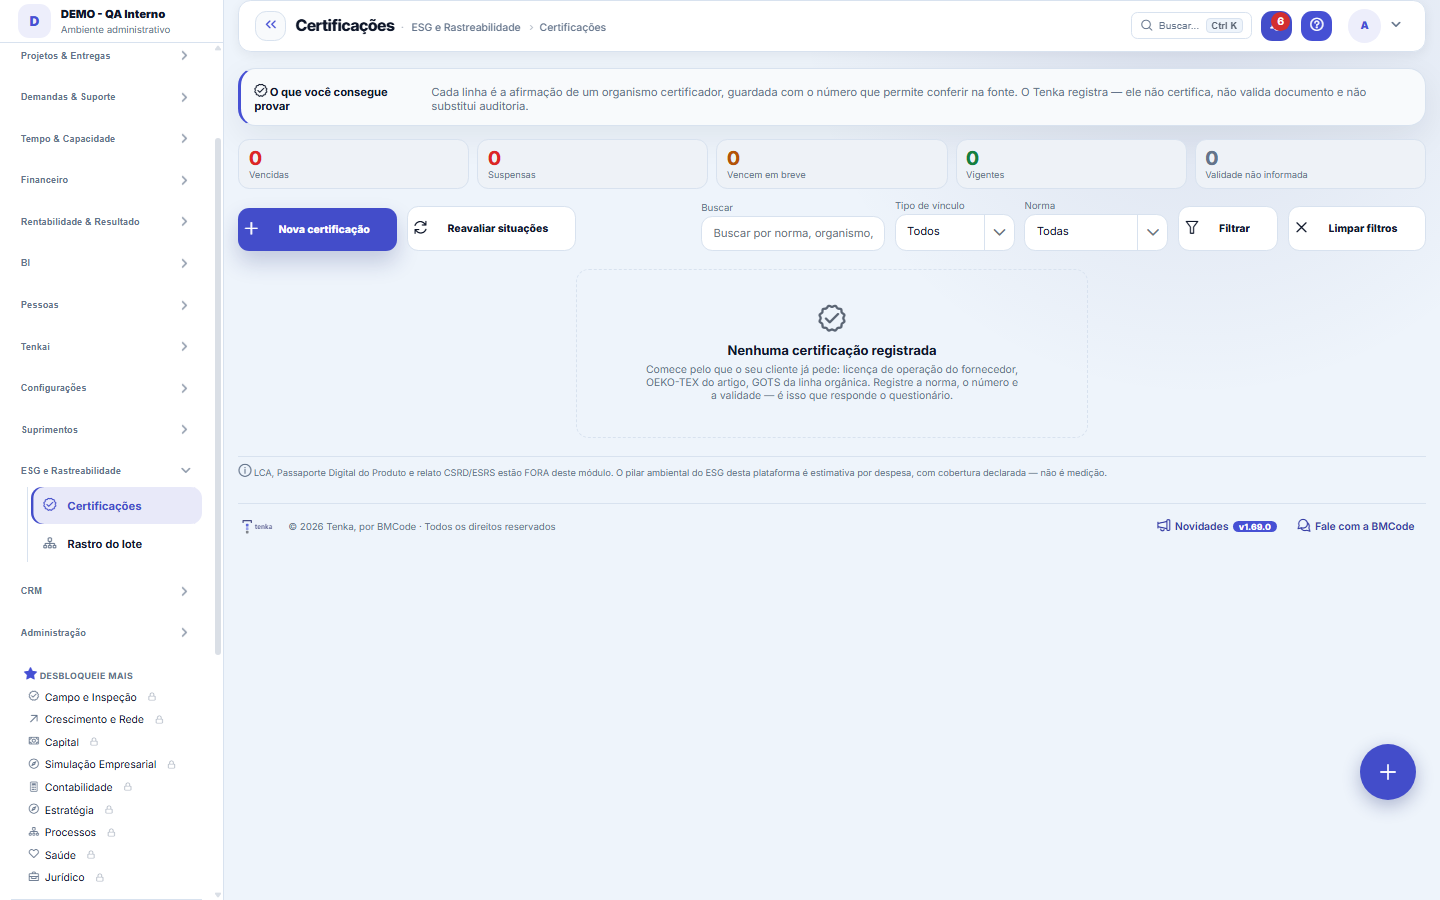
Task: Open Campo e Inspeção locked module
Action: click(91, 697)
